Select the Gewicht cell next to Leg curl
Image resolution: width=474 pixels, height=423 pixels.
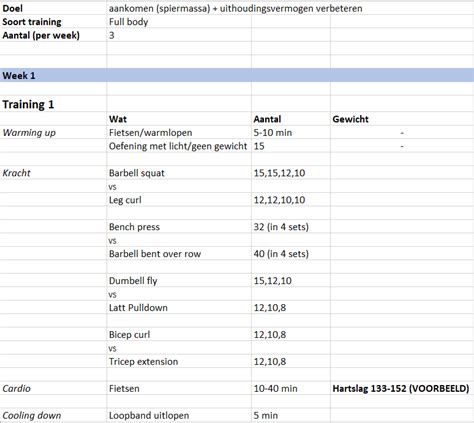tap(402, 200)
